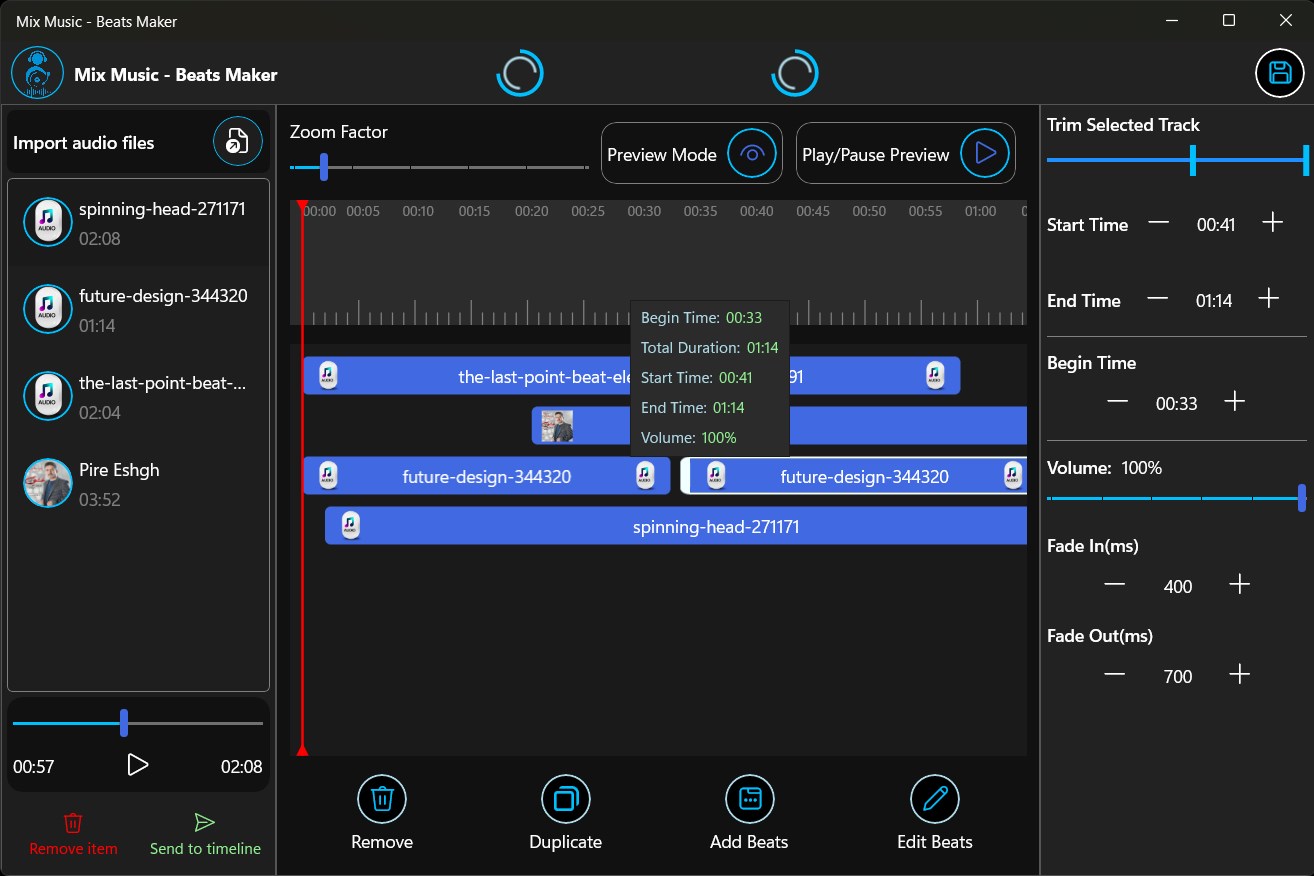Click the Add Beats icon
Viewport: 1314px width, 876px height.
[x=749, y=799]
